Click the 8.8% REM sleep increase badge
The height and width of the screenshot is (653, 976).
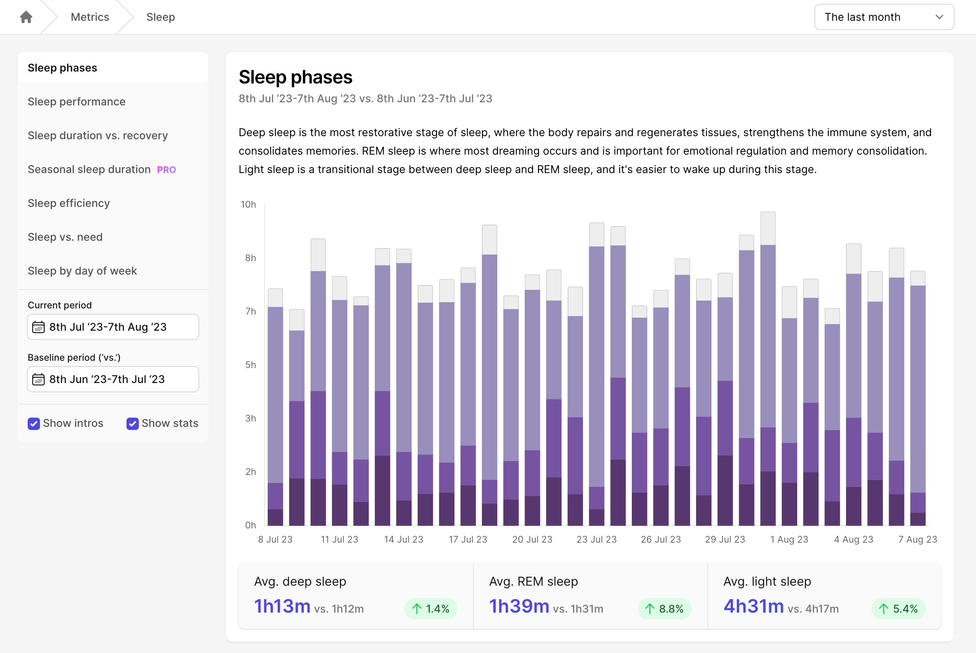click(x=664, y=608)
